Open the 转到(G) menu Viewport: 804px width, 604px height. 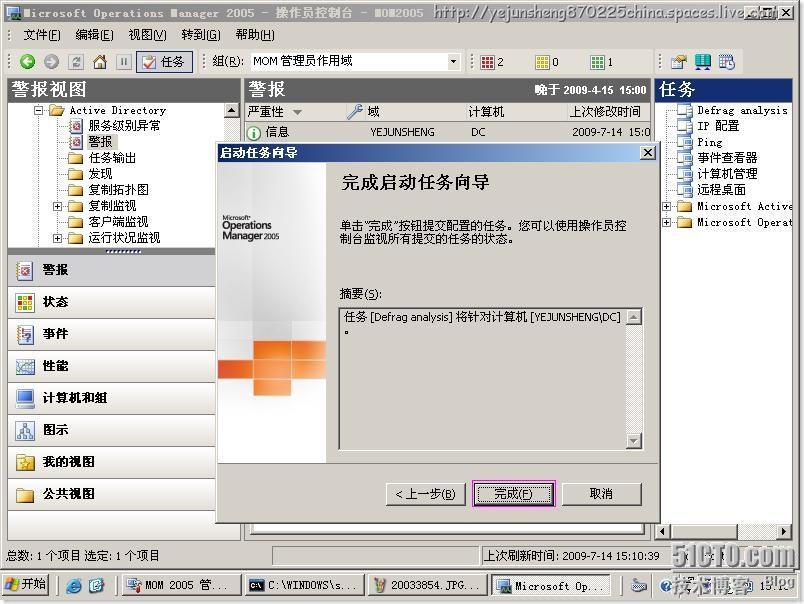(x=201, y=35)
